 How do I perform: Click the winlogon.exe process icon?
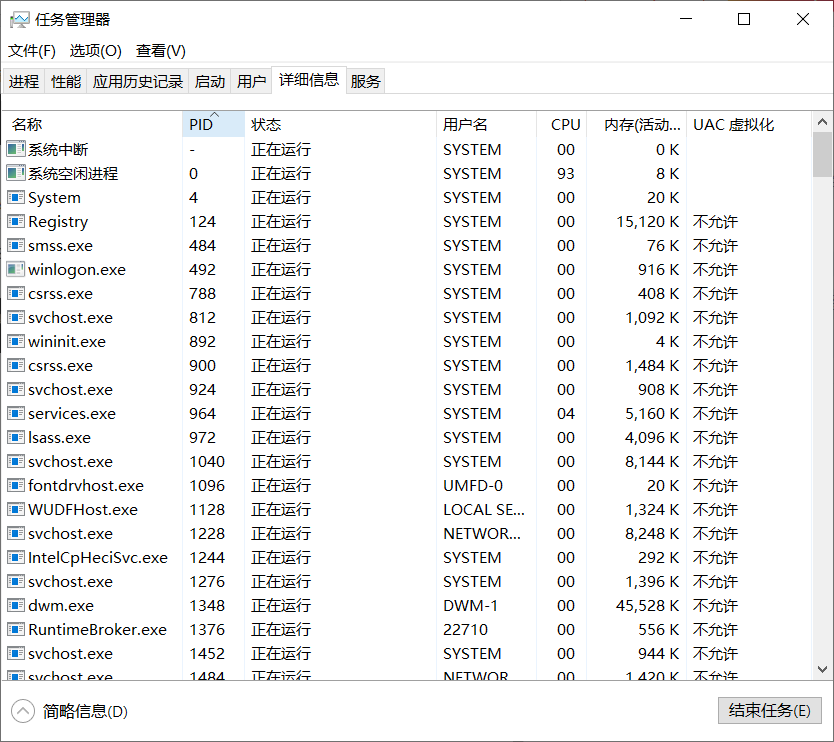coord(14,269)
